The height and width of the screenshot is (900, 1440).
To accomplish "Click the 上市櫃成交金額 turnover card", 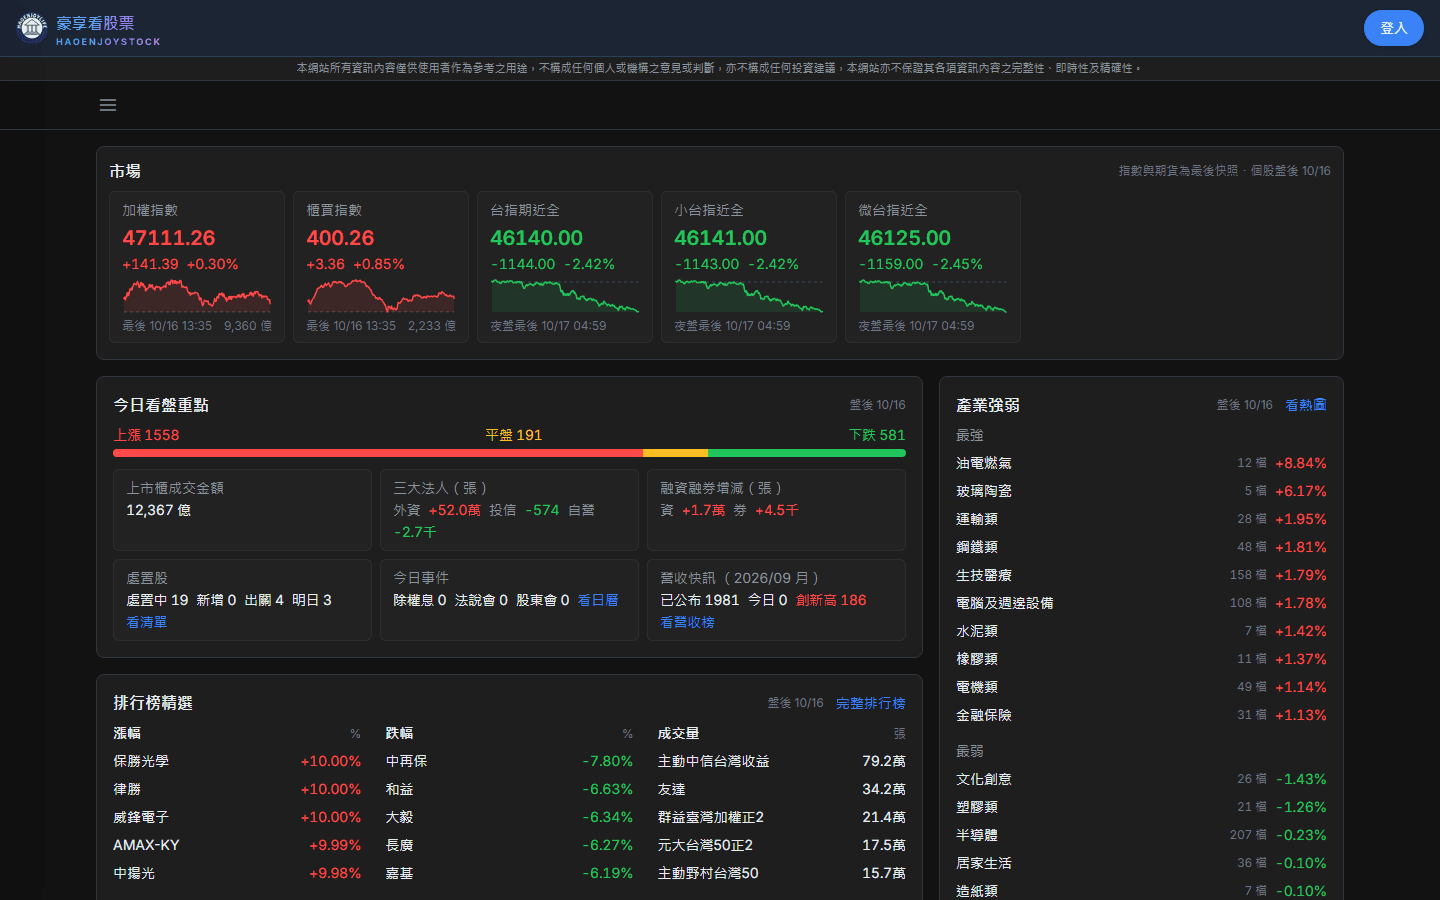I will 242,510.
